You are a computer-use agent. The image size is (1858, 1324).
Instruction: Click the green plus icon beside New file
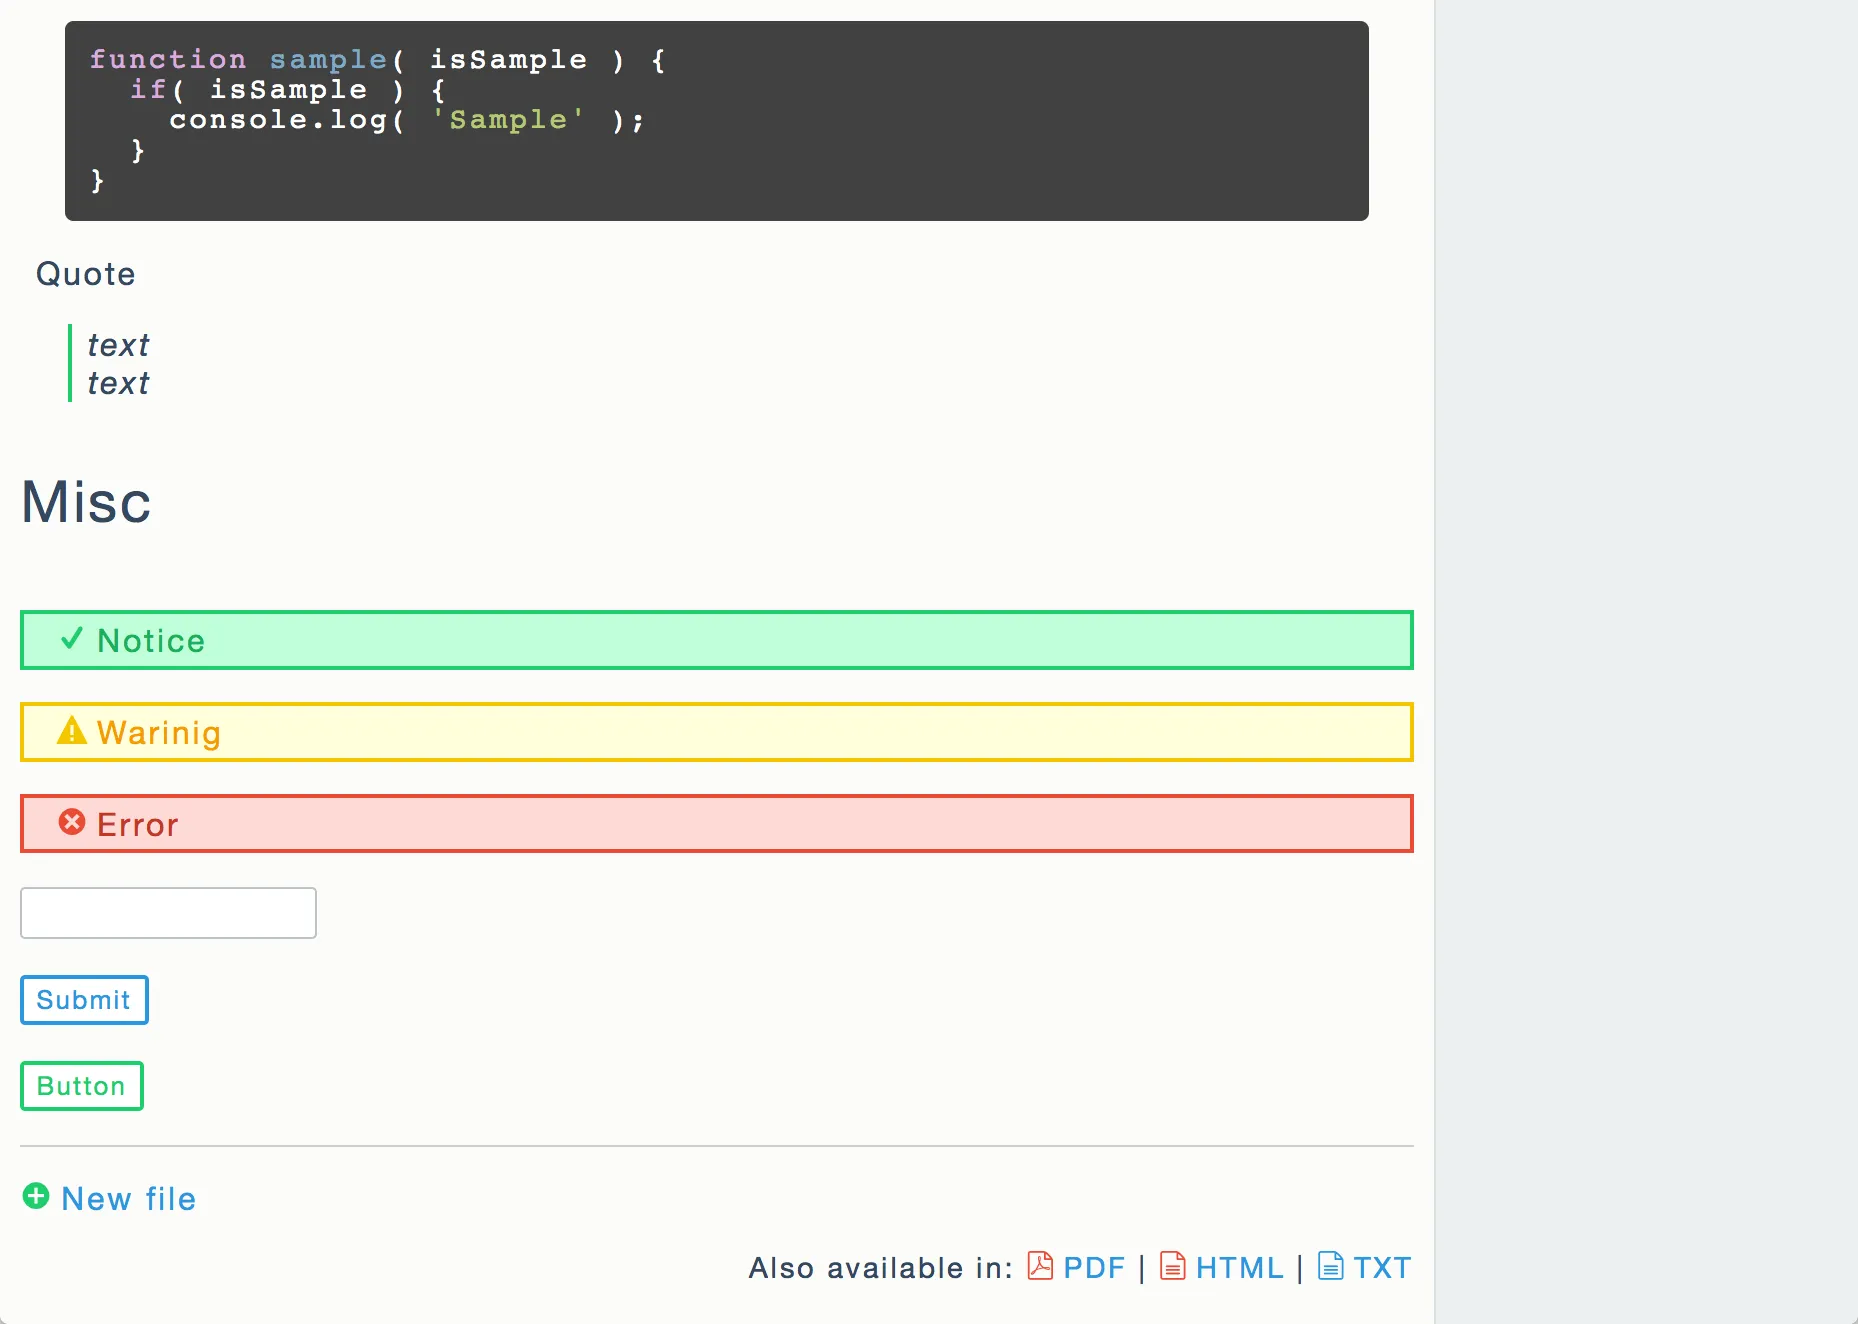click(x=36, y=1196)
